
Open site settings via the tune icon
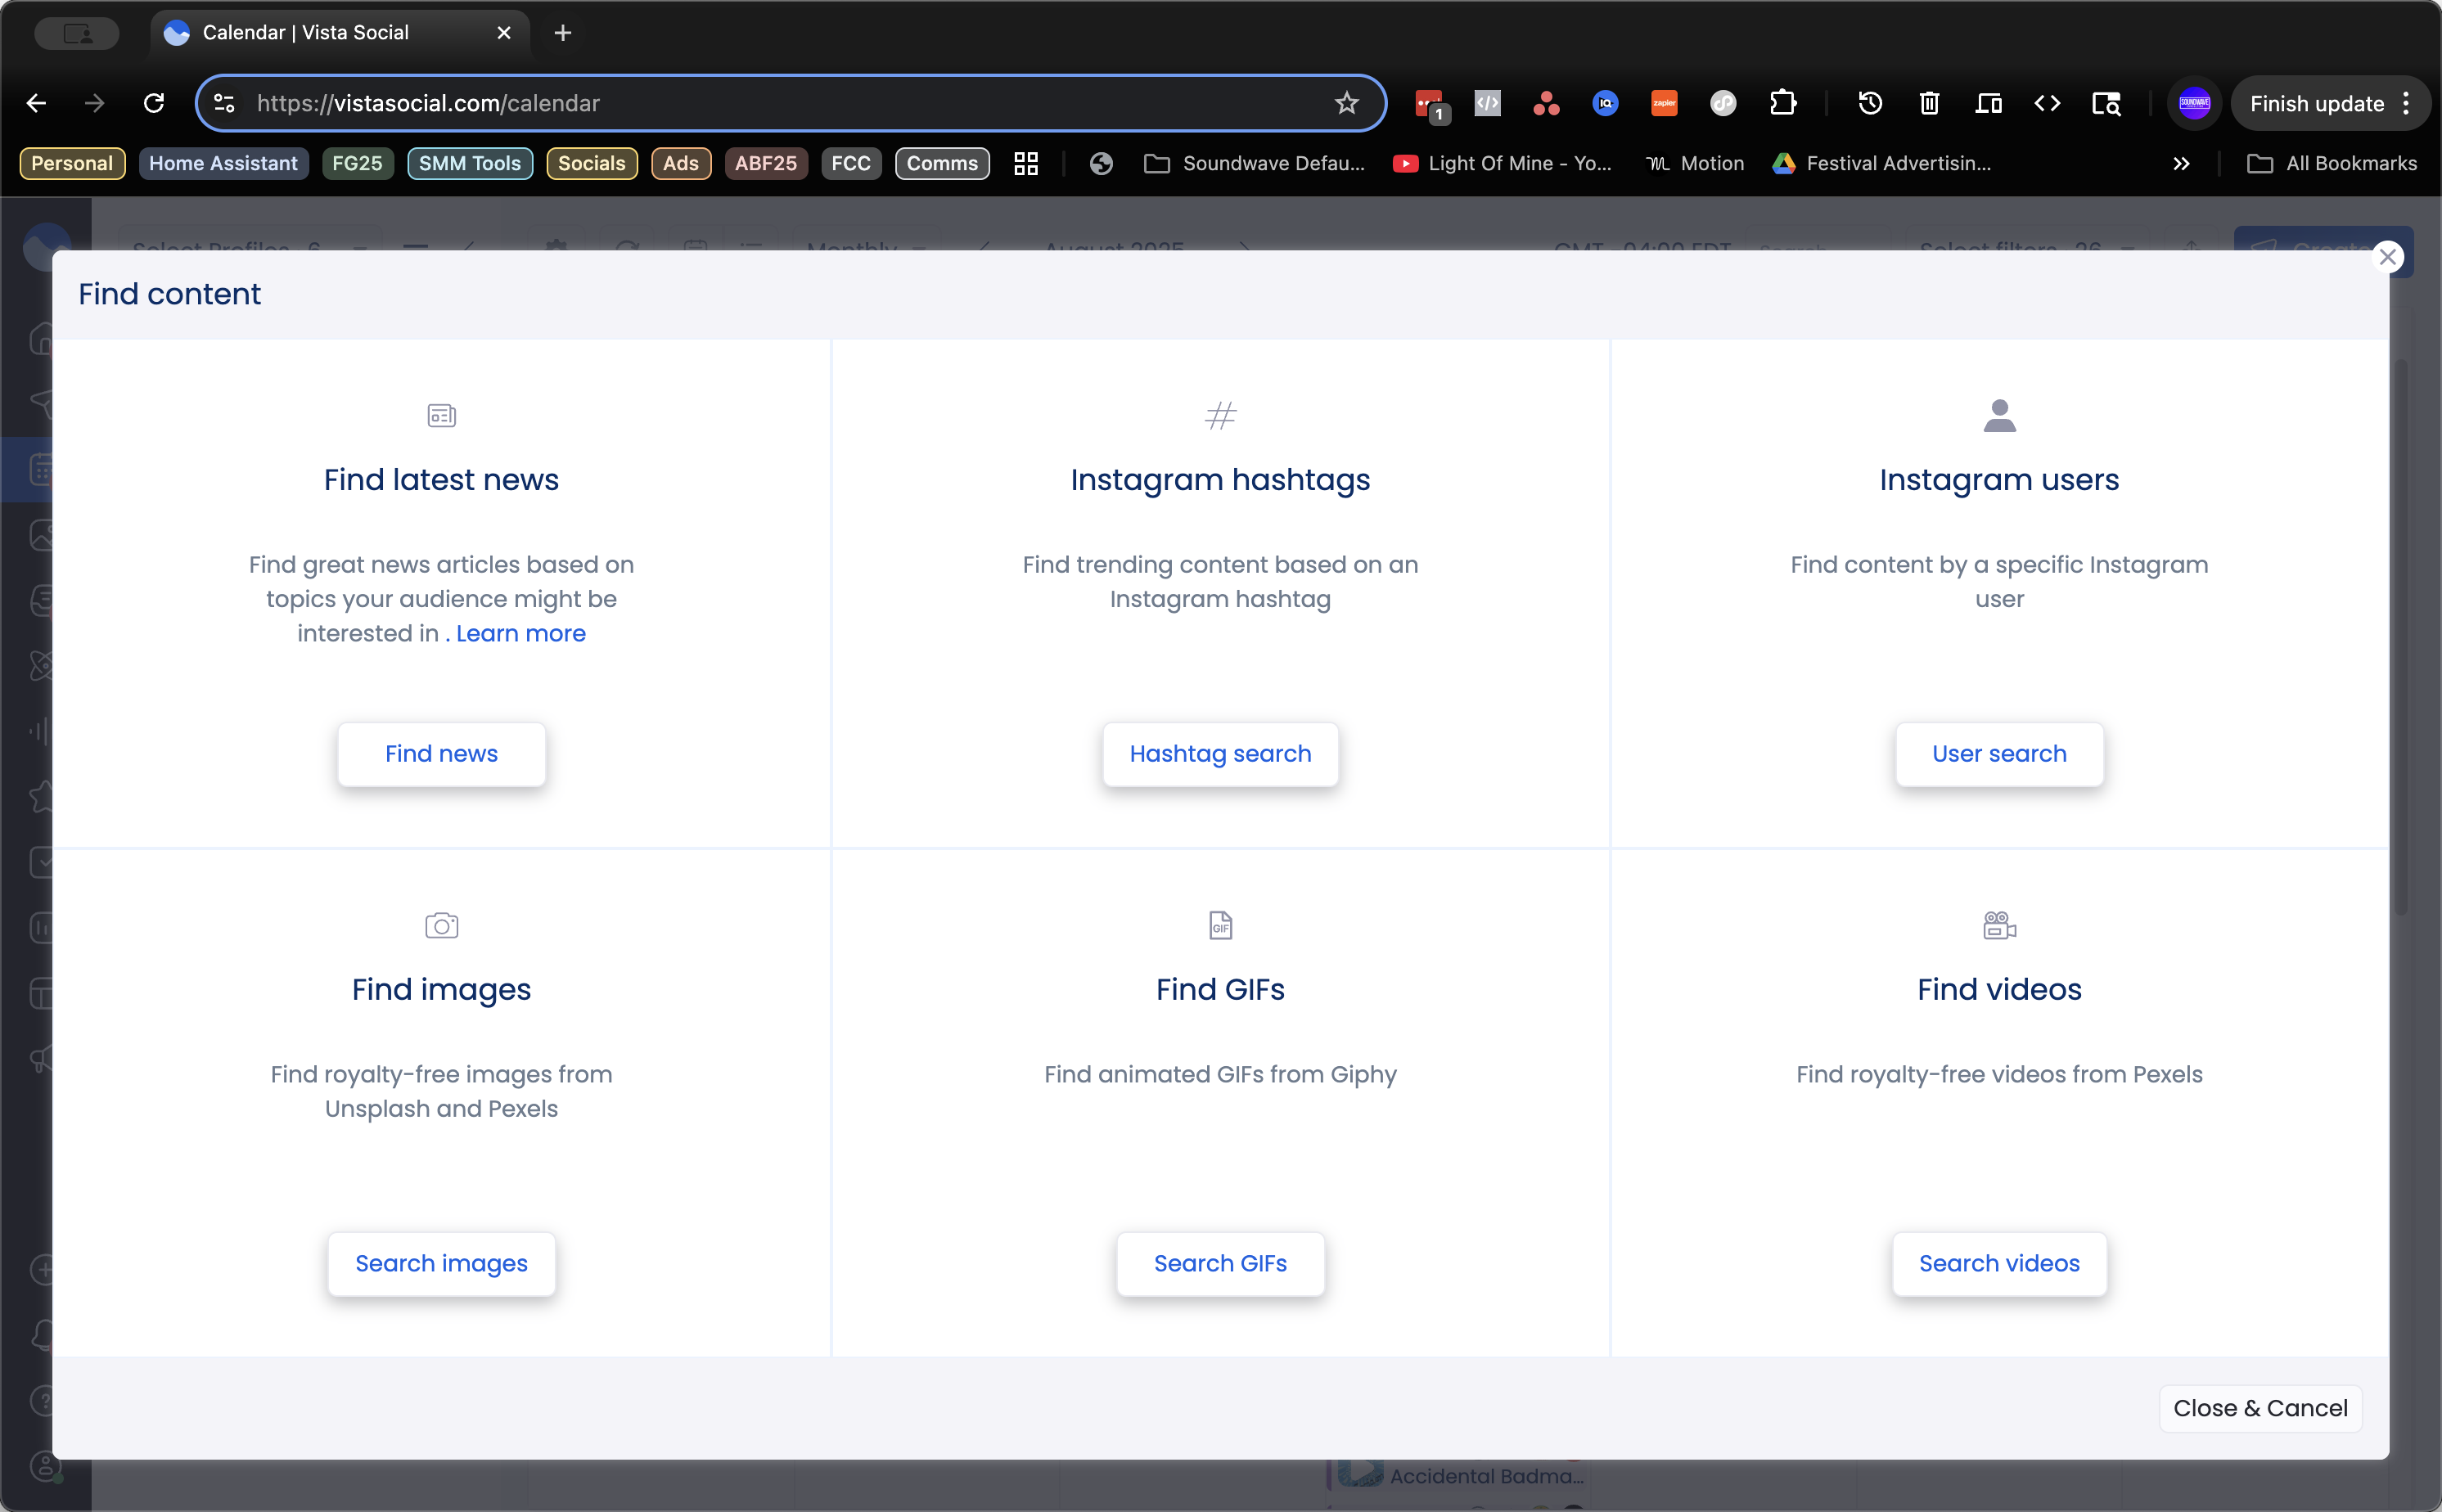222,103
